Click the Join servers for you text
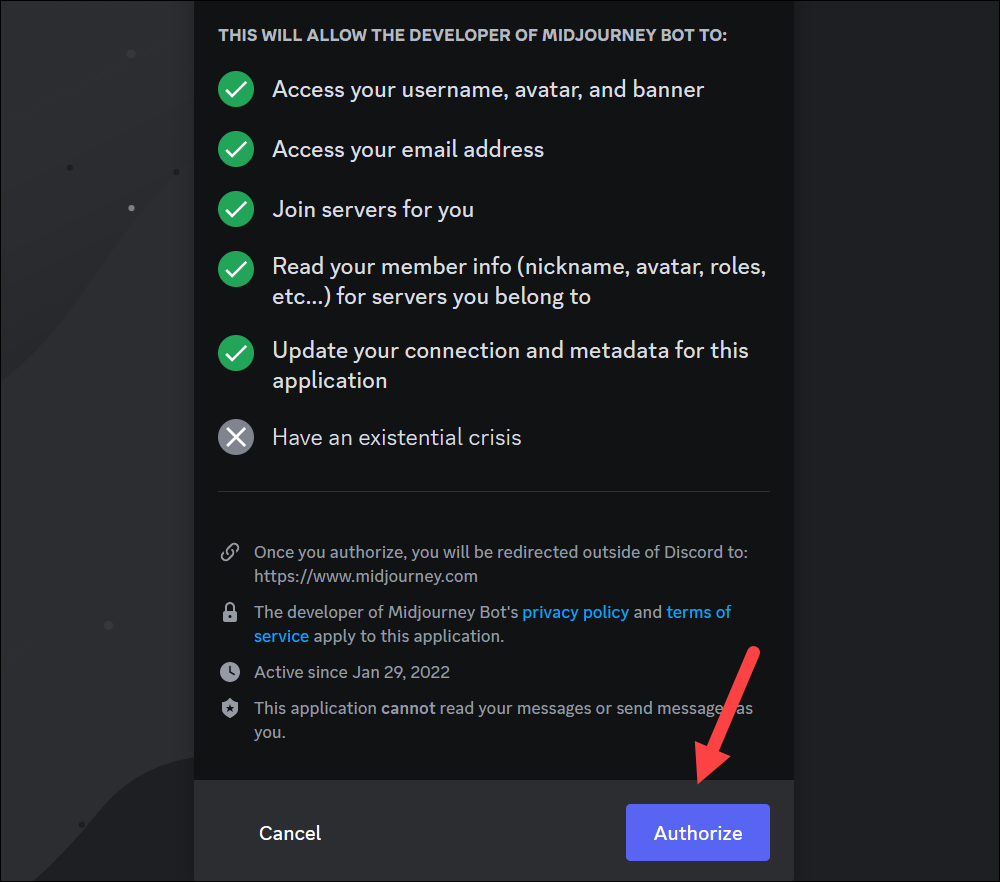Screen dimensions: 1000x882 (373, 210)
